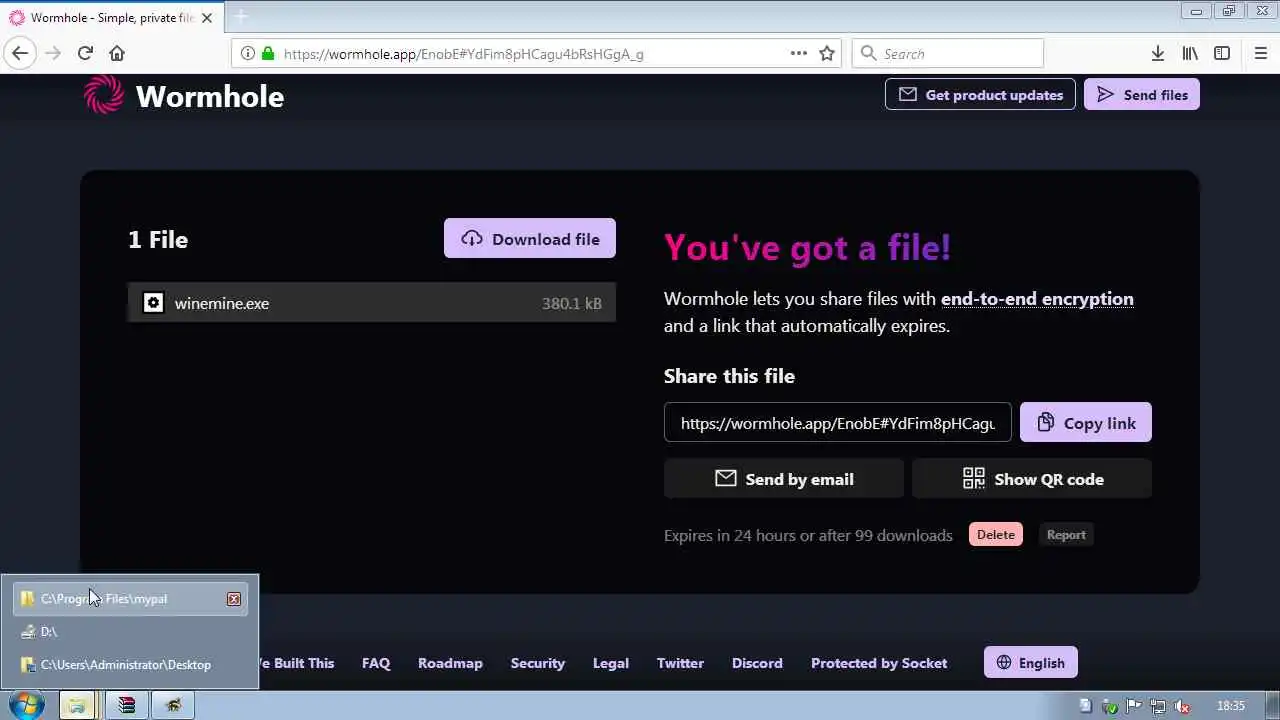Click the winemine.exe file type icon
The height and width of the screenshot is (720, 1280).
click(x=153, y=303)
